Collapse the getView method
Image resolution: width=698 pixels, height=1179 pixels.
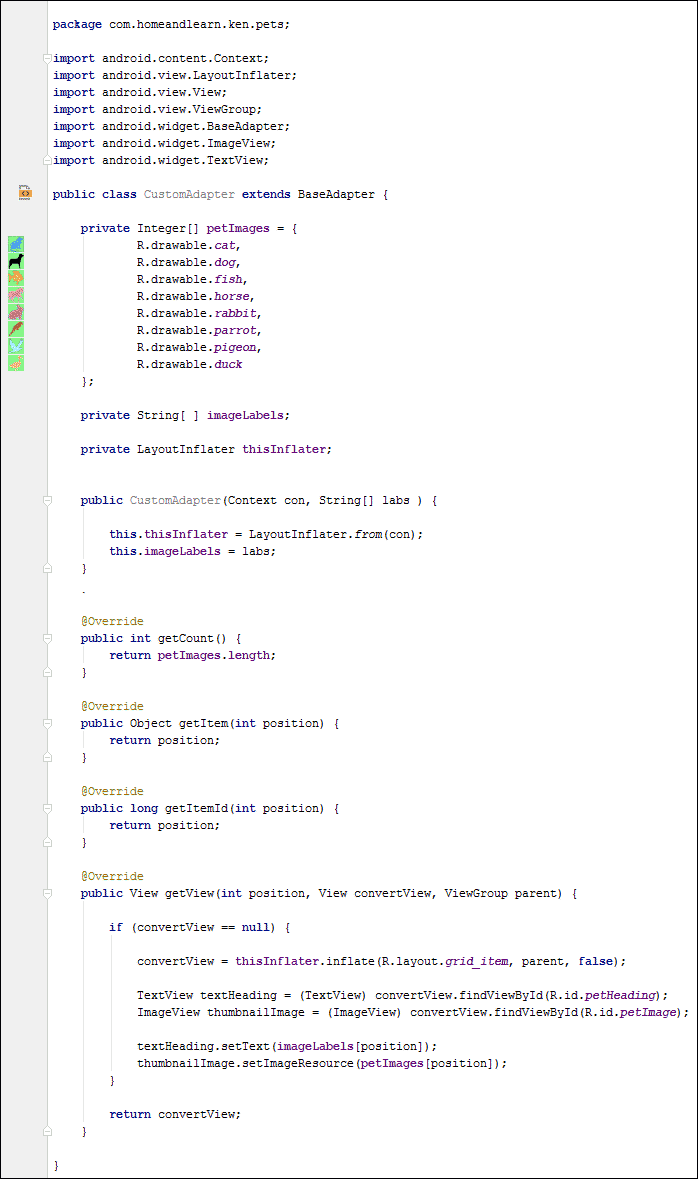47,893
